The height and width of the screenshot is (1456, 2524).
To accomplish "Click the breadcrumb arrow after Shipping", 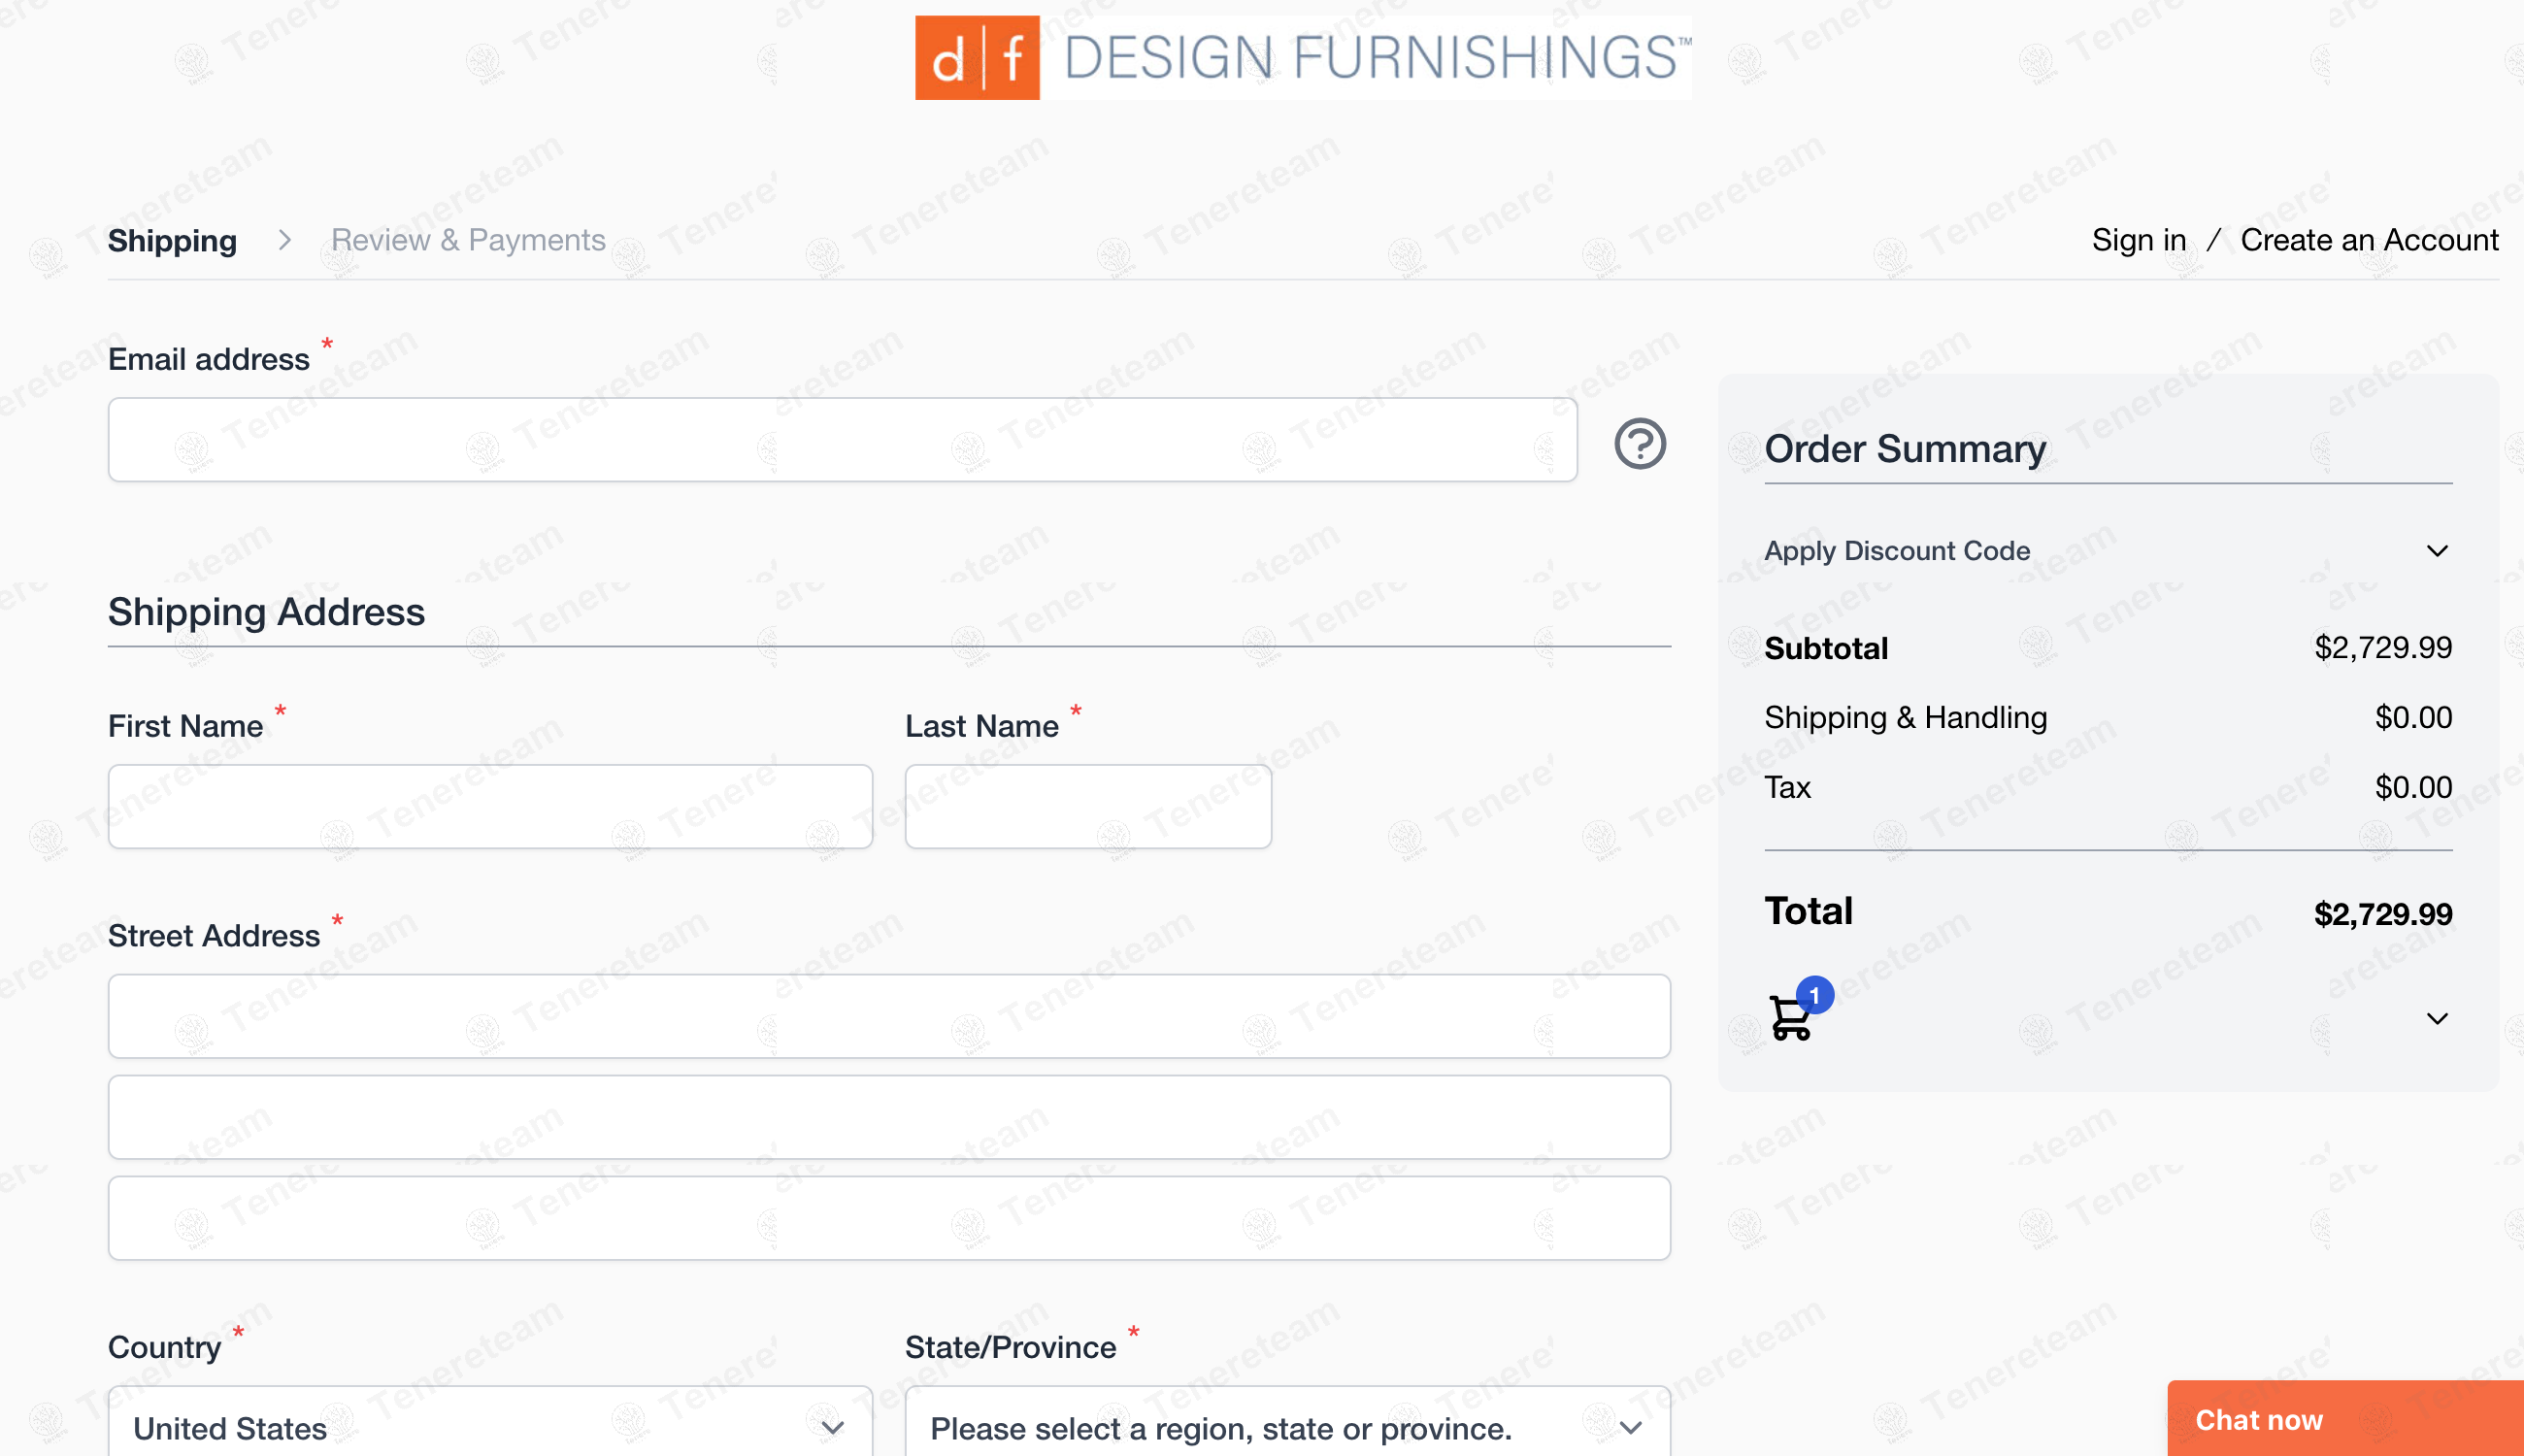I will coord(285,240).
